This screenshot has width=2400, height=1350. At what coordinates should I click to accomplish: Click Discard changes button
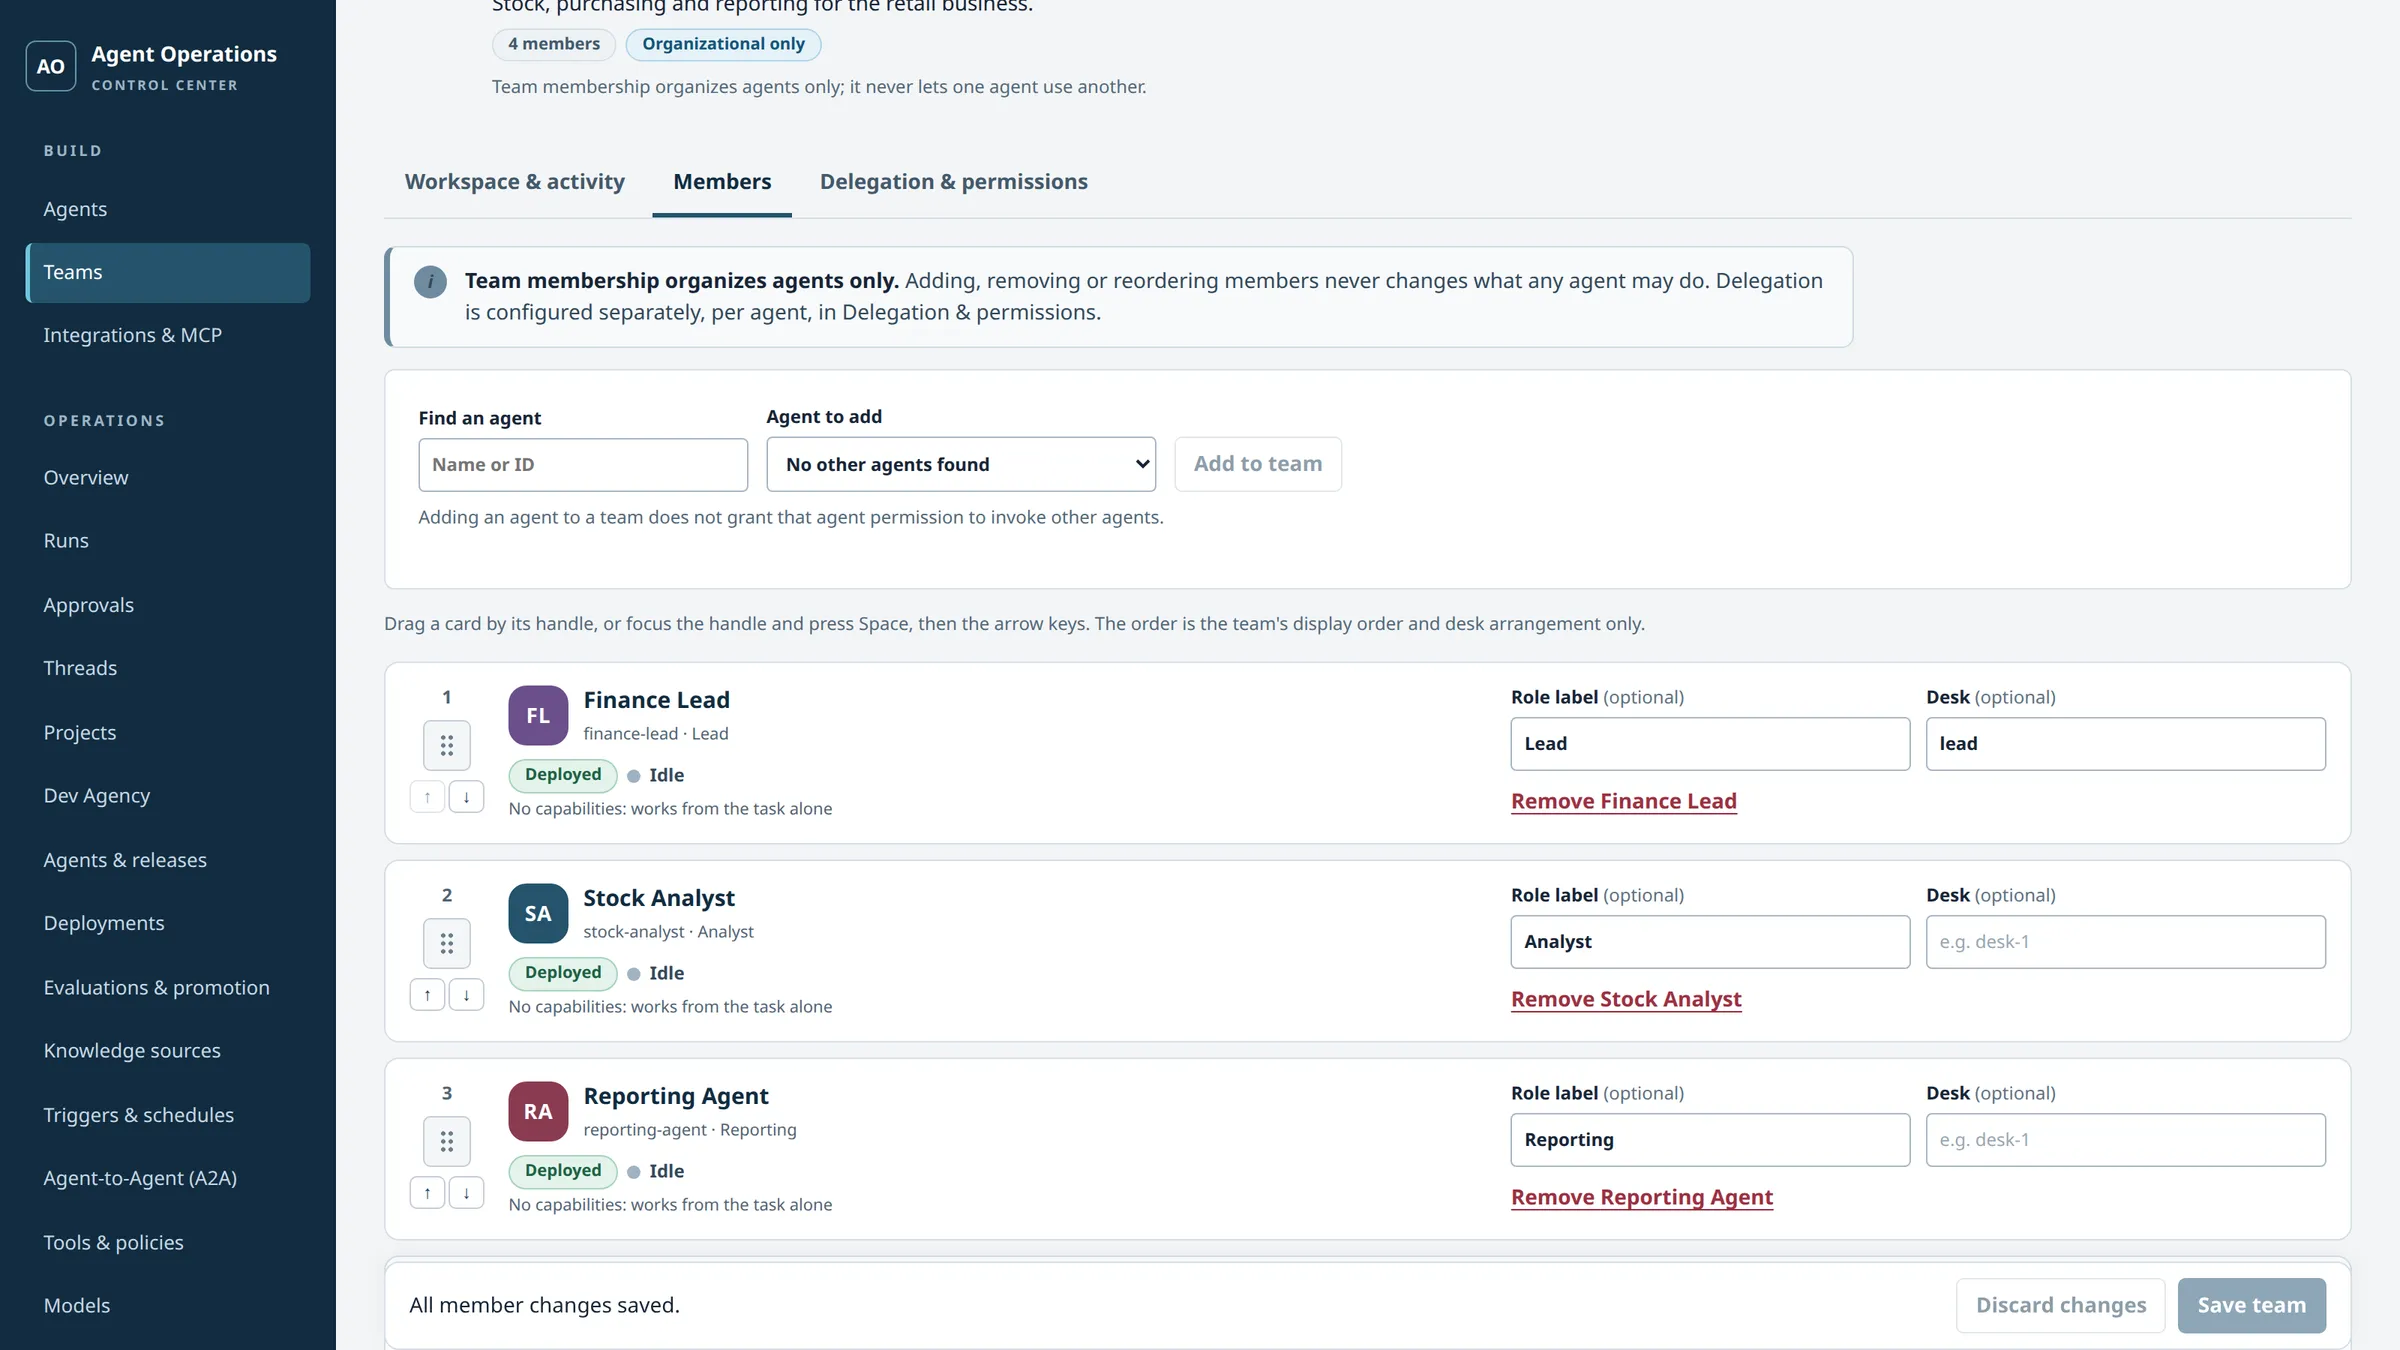pos(2061,1305)
